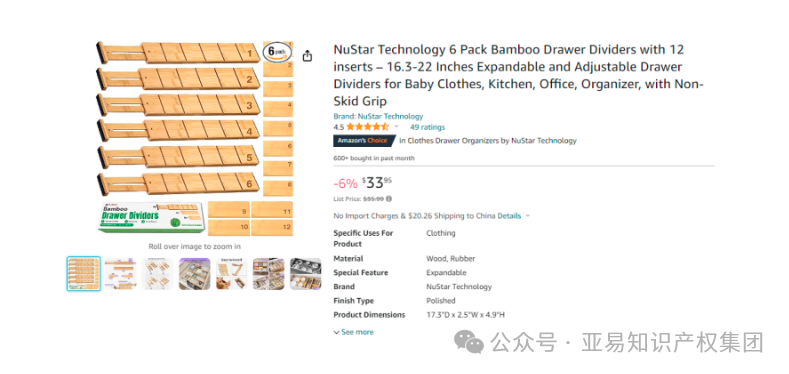
Task: Select the fourth thumbnail showing purple drawer
Action: [194, 274]
